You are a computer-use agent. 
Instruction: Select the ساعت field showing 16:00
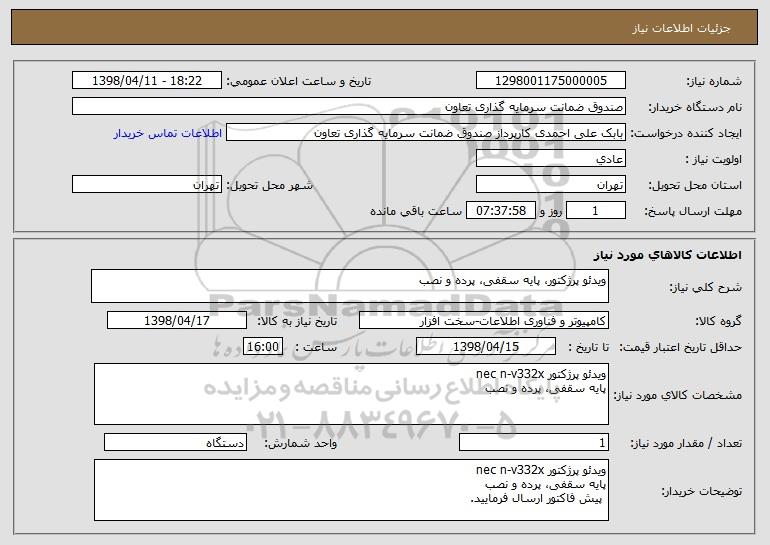click(263, 347)
